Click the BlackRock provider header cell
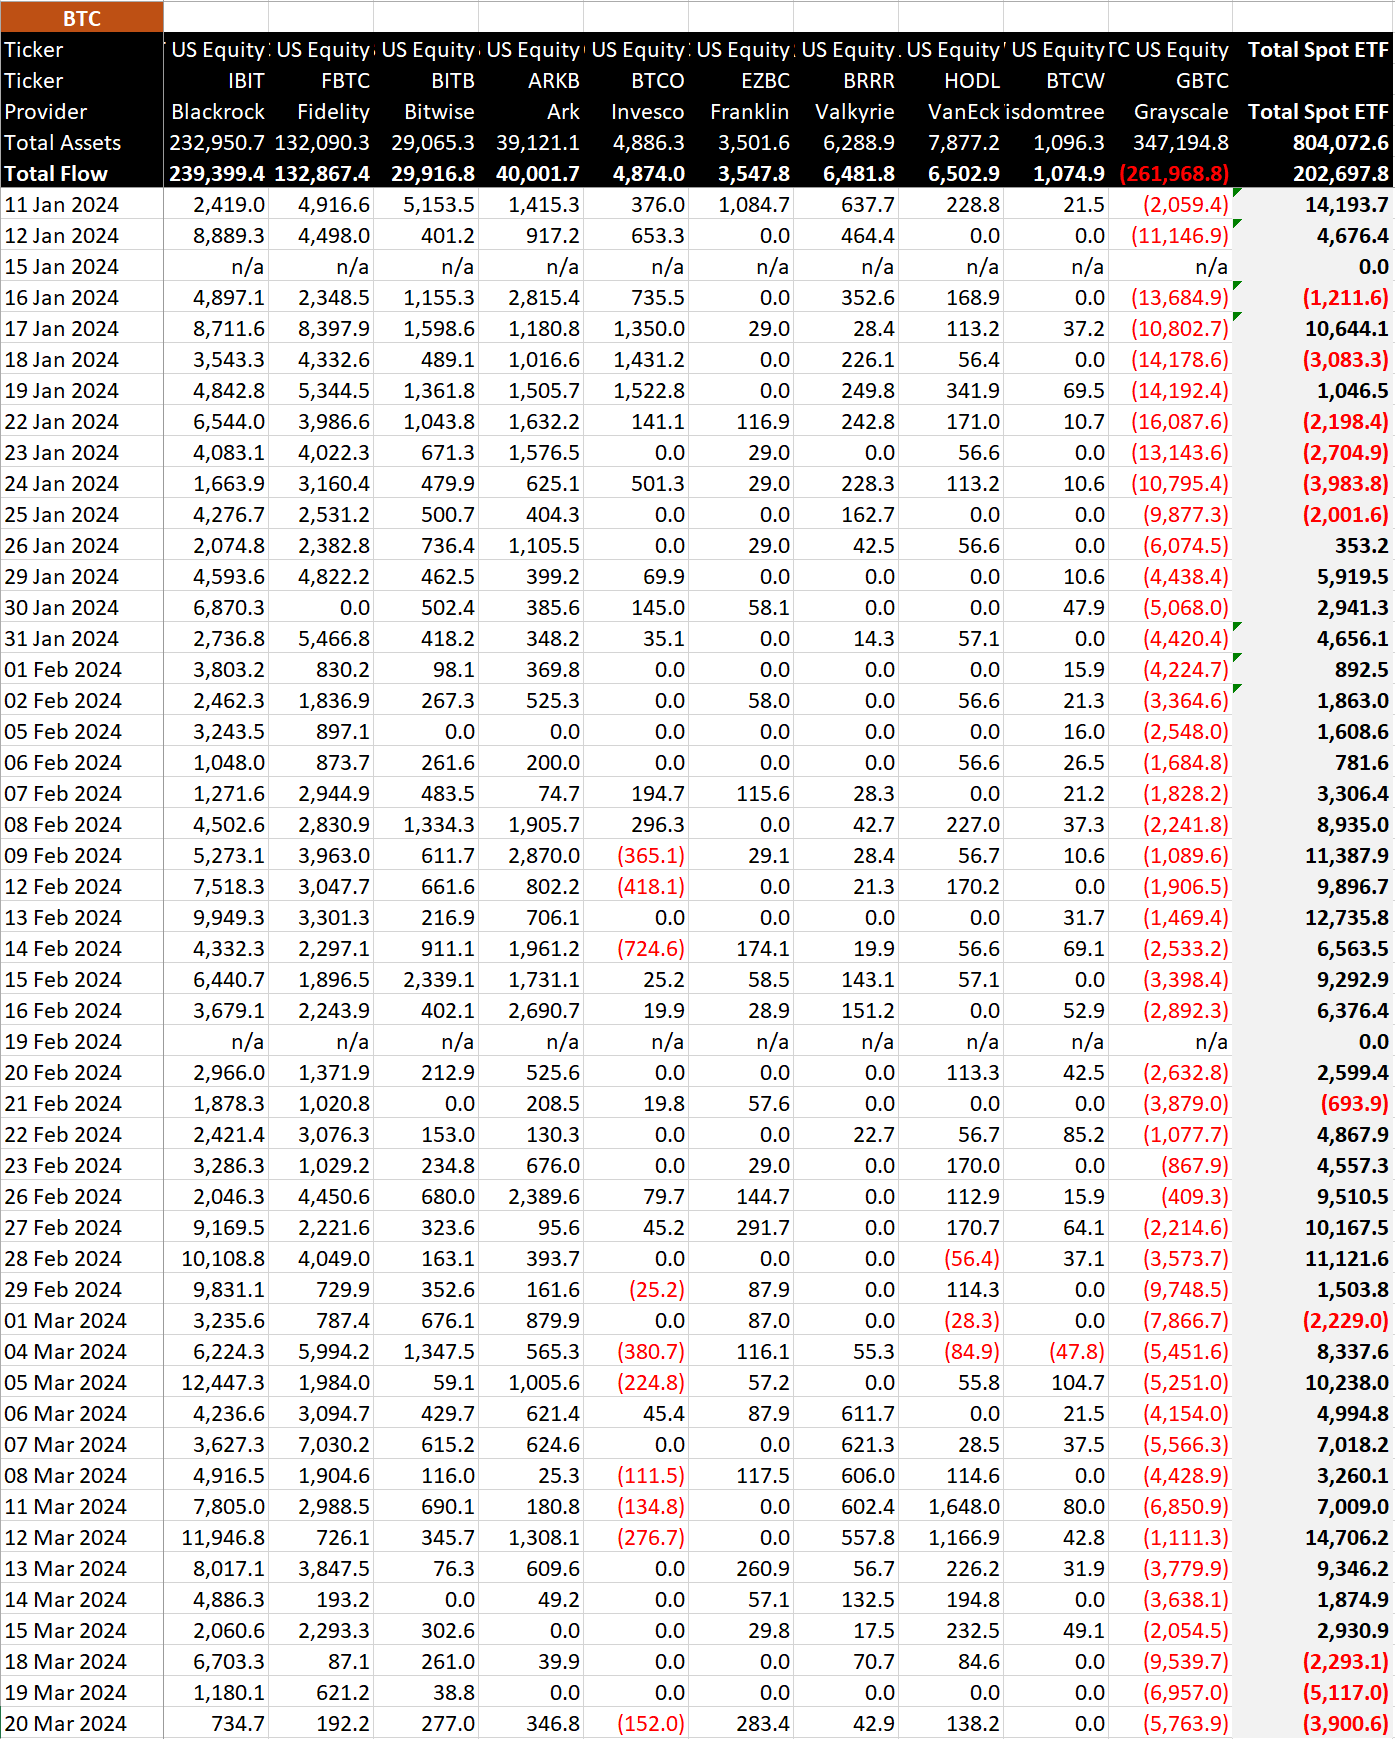 click(218, 112)
